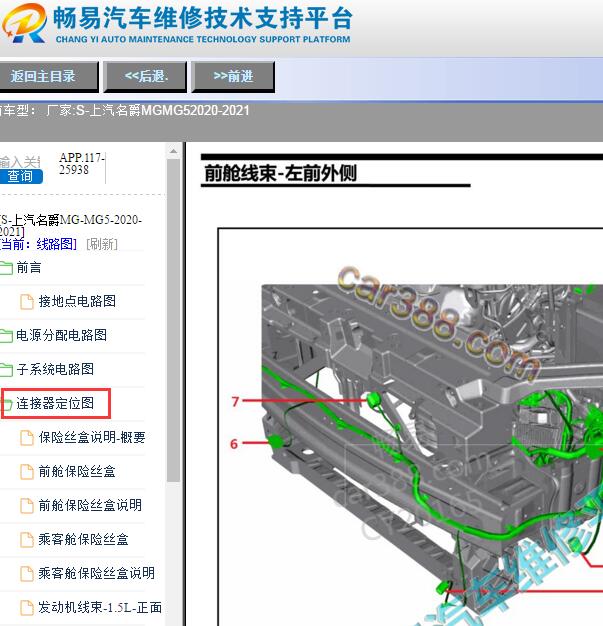The image size is (603, 626).
Task: Focus the keyword search input field
Action: (x=20, y=162)
